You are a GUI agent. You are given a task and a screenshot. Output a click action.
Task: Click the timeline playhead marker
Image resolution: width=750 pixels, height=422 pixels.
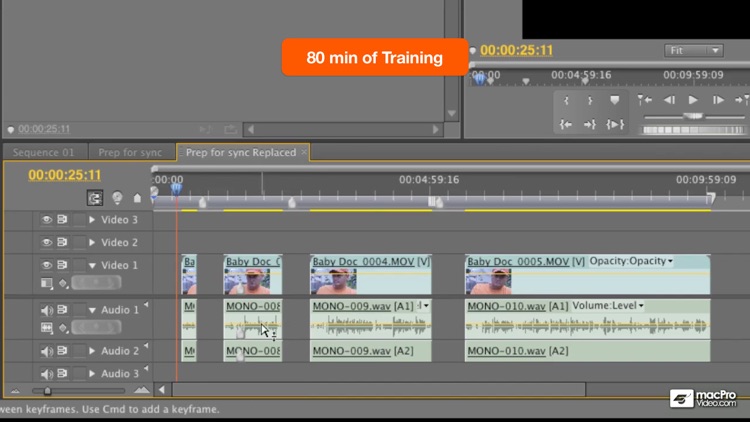click(x=176, y=189)
